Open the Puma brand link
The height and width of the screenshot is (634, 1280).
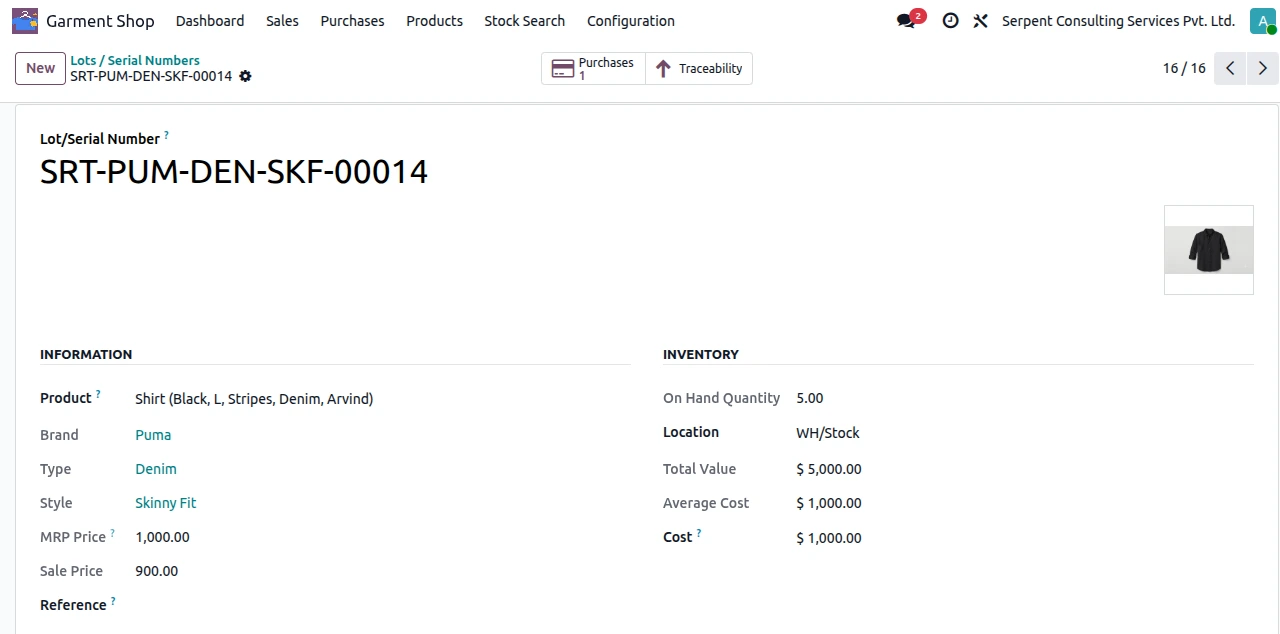tap(153, 435)
